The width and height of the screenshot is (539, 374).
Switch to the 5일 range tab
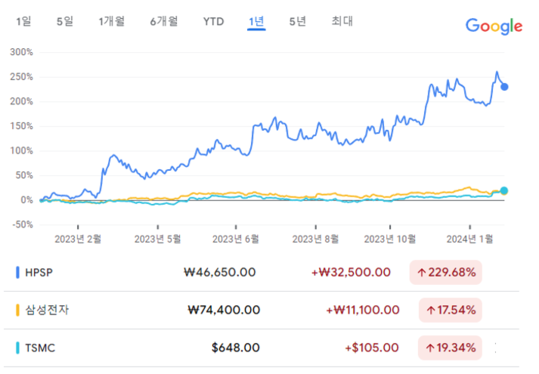coord(65,22)
